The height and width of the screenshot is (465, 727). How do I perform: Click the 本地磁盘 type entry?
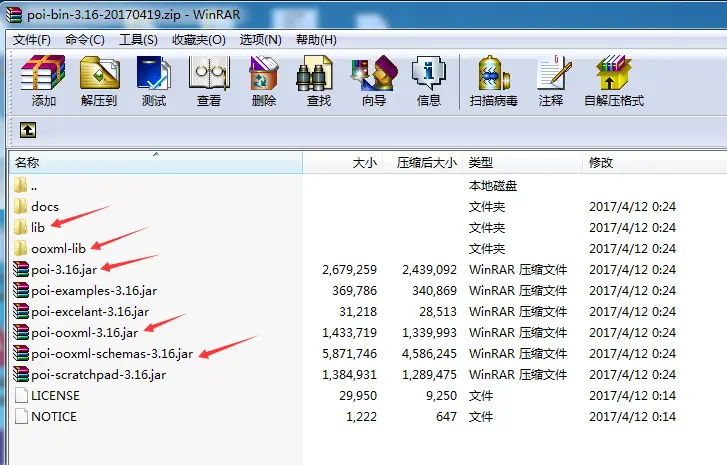(x=492, y=186)
